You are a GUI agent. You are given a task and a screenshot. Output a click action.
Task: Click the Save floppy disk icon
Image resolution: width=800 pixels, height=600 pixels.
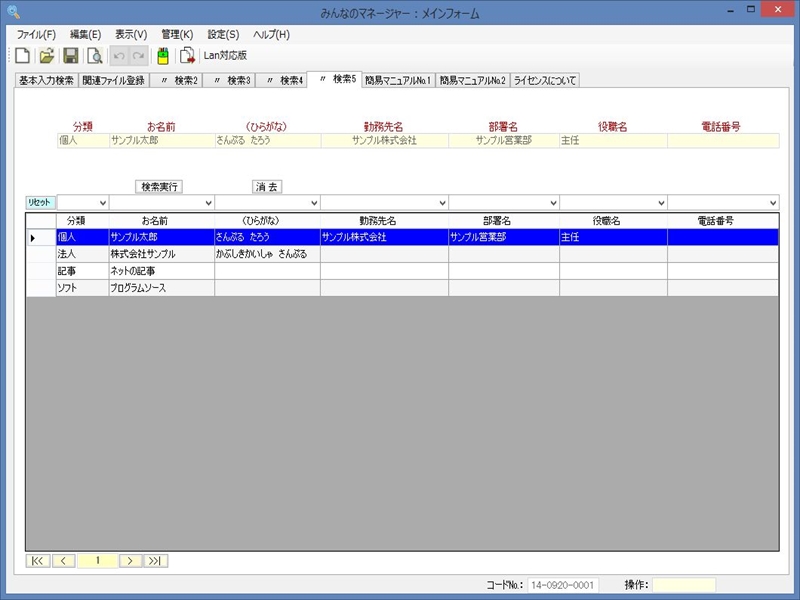(x=71, y=56)
